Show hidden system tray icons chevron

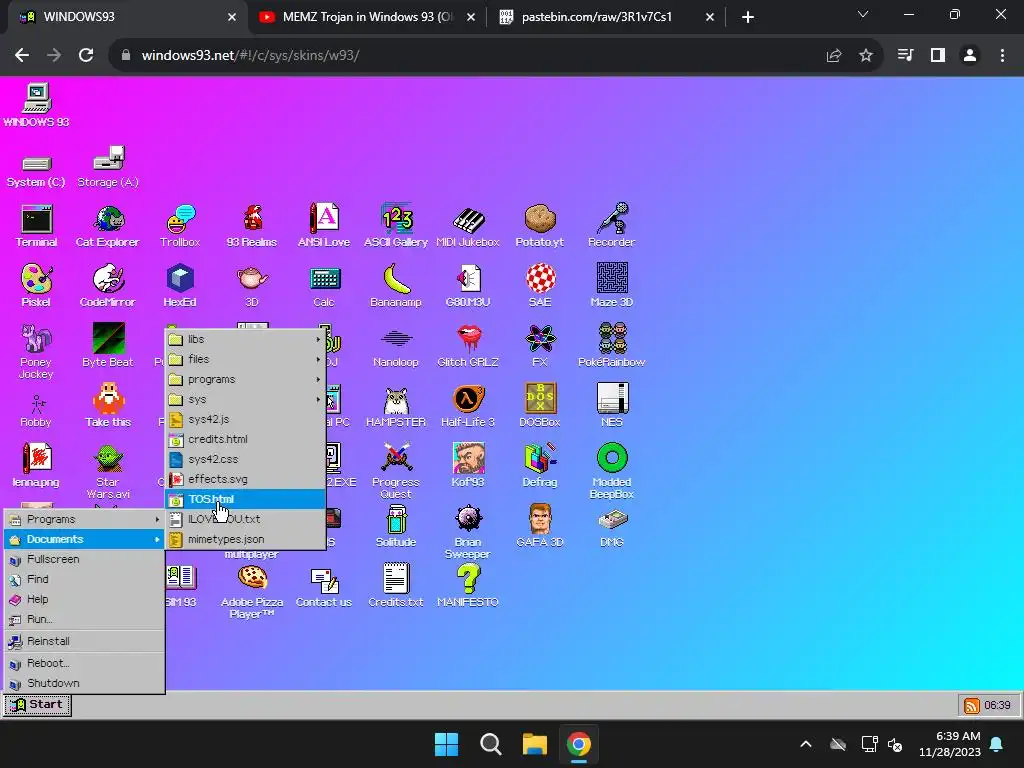click(806, 744)
